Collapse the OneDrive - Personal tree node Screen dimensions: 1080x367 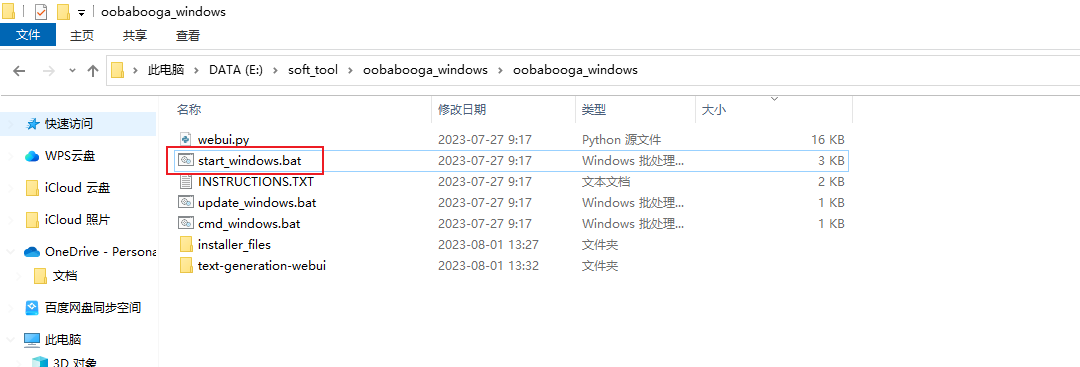coord(10,252)
